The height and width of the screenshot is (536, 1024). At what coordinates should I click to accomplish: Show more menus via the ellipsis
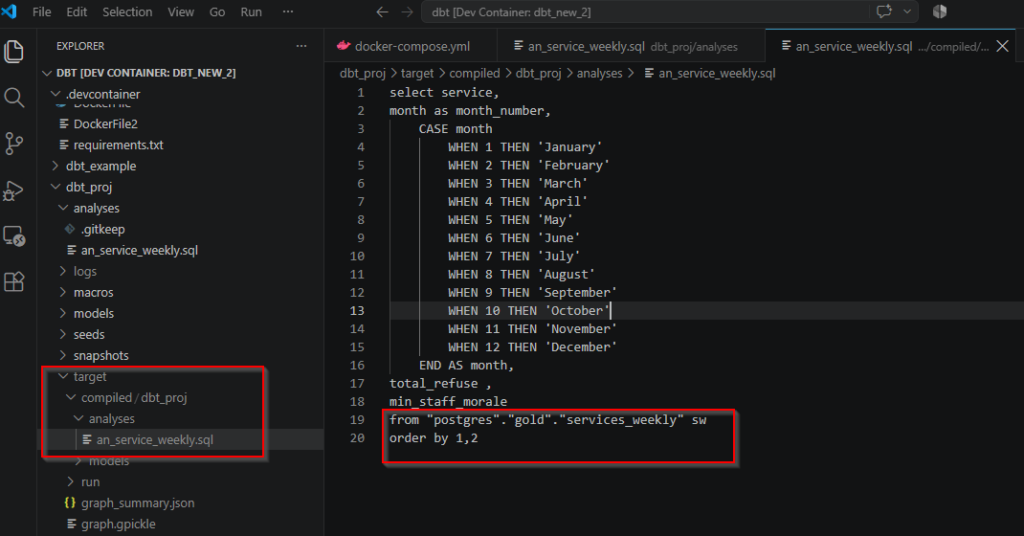tap(288, 12)
